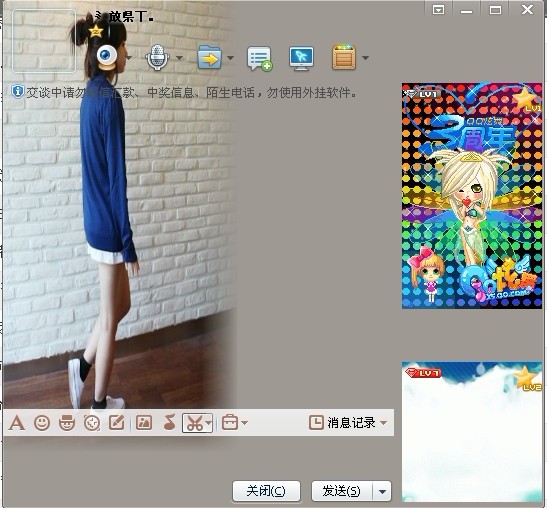
Task: Click the 发送(S) send button
Action: pyautogui.click(x=342, y=491)
